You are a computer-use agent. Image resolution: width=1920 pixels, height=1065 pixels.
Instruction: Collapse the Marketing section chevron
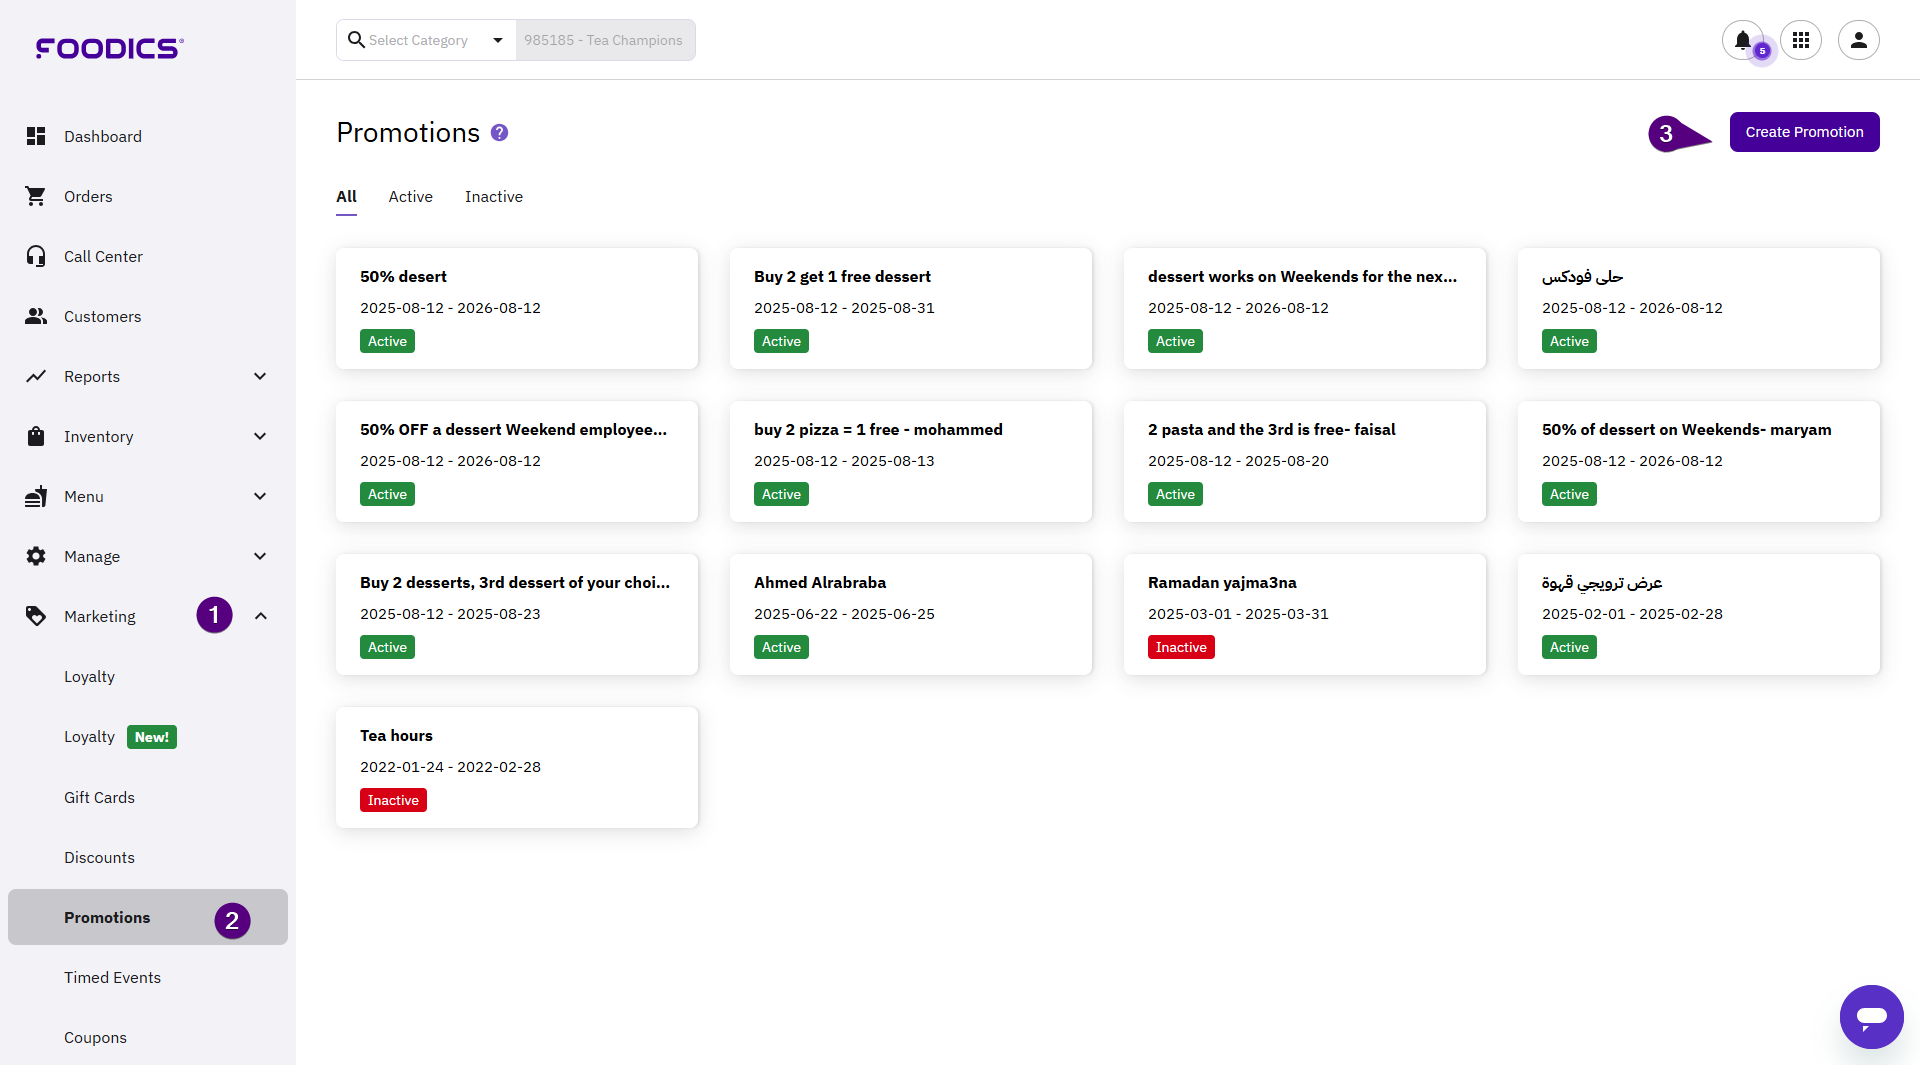point(260,616)
